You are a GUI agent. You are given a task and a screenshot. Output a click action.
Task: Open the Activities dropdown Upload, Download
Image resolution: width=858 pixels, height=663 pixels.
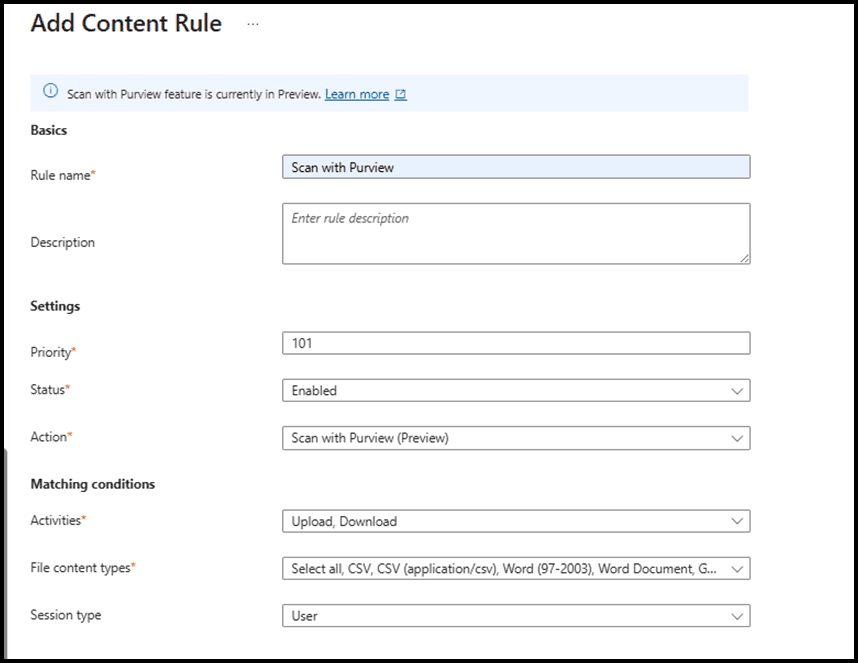point(516,521)
